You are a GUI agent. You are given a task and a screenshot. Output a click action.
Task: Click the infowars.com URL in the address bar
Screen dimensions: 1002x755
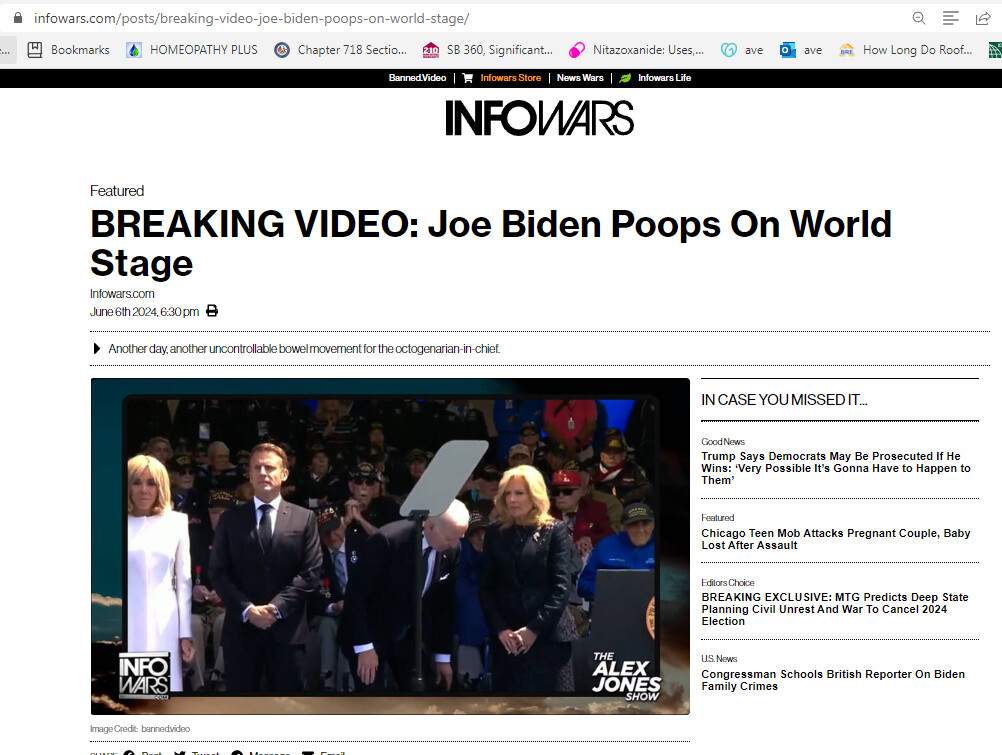[x=251, y=18]
